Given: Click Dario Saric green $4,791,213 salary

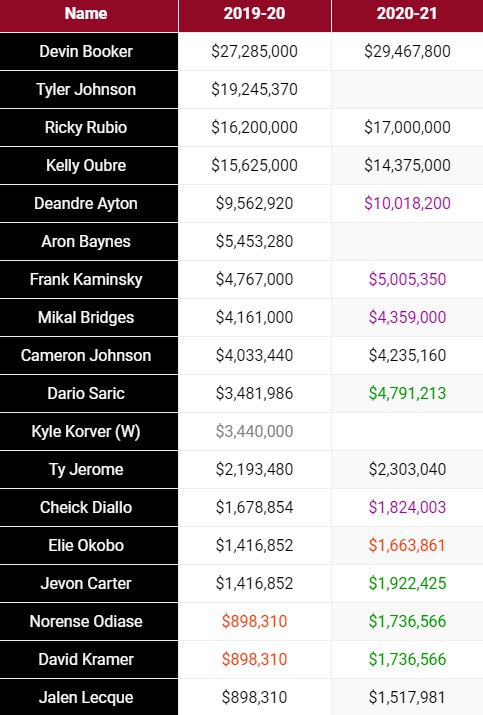Looking at the screenshot, I should [407, 394].
